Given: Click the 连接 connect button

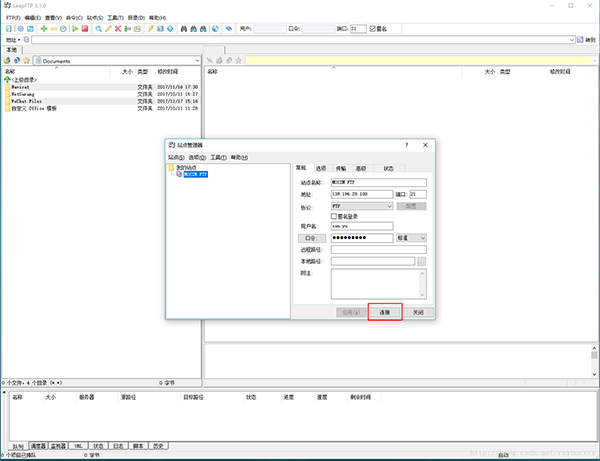Looking at the screenshot, I should point(384,312).
